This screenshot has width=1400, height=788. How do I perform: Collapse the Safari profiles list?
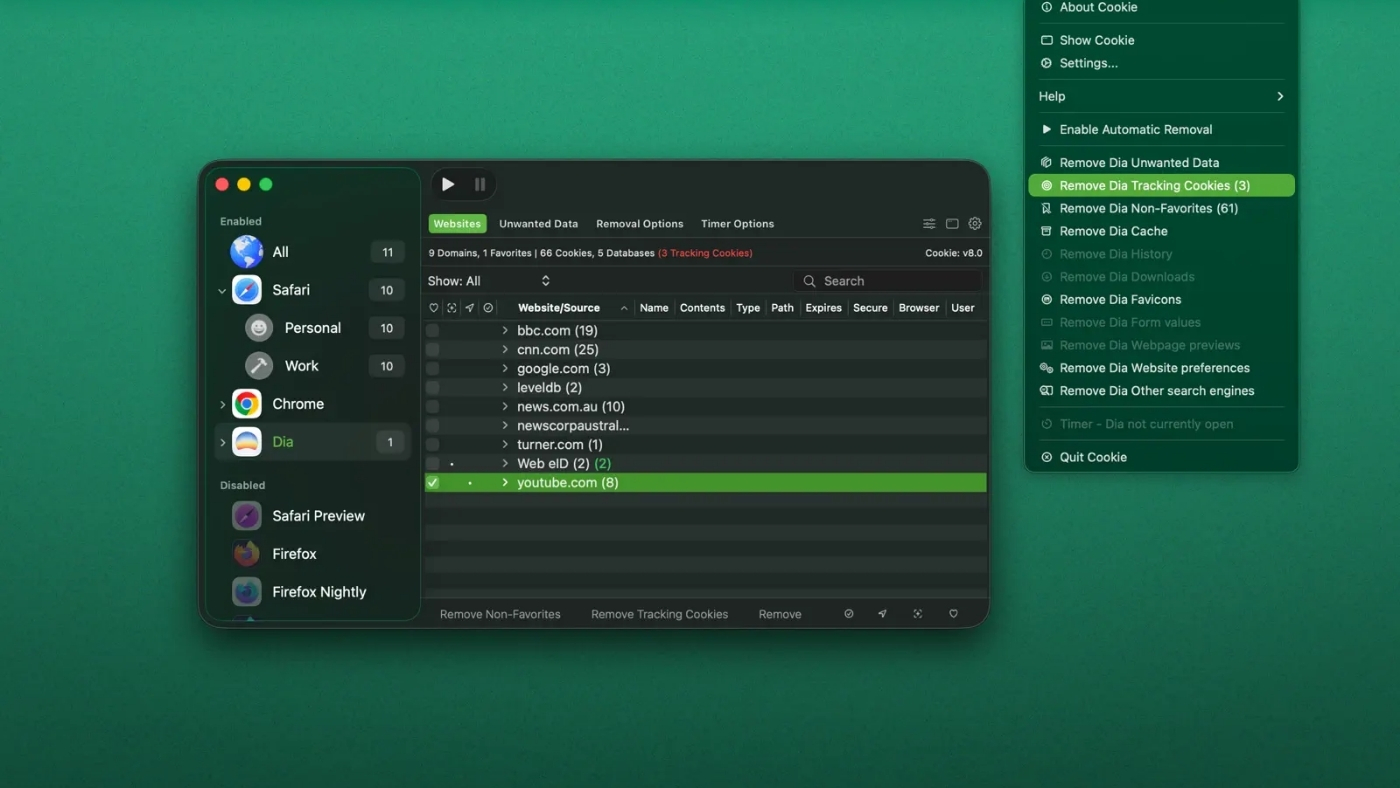coord(222,291)
